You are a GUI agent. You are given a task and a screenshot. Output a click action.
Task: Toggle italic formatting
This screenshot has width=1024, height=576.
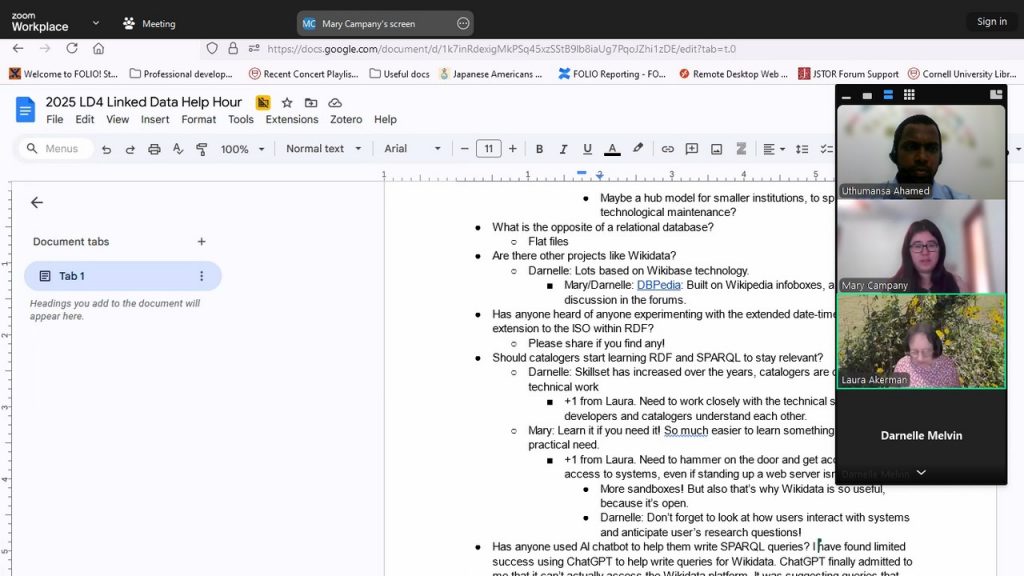563,149
